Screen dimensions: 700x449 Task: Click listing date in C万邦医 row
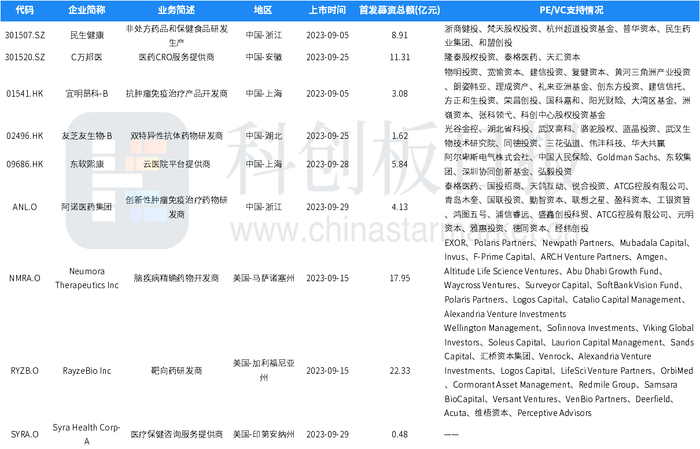point(327,57)
